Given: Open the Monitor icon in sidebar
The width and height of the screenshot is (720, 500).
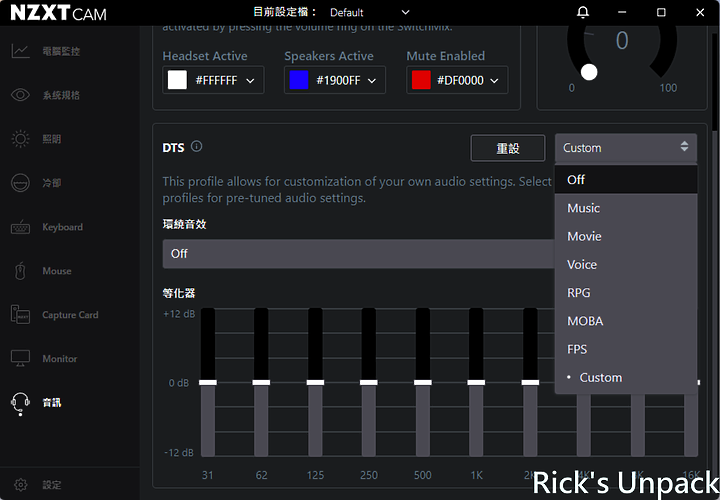Looking at the screenshot, I should point(20,359).
